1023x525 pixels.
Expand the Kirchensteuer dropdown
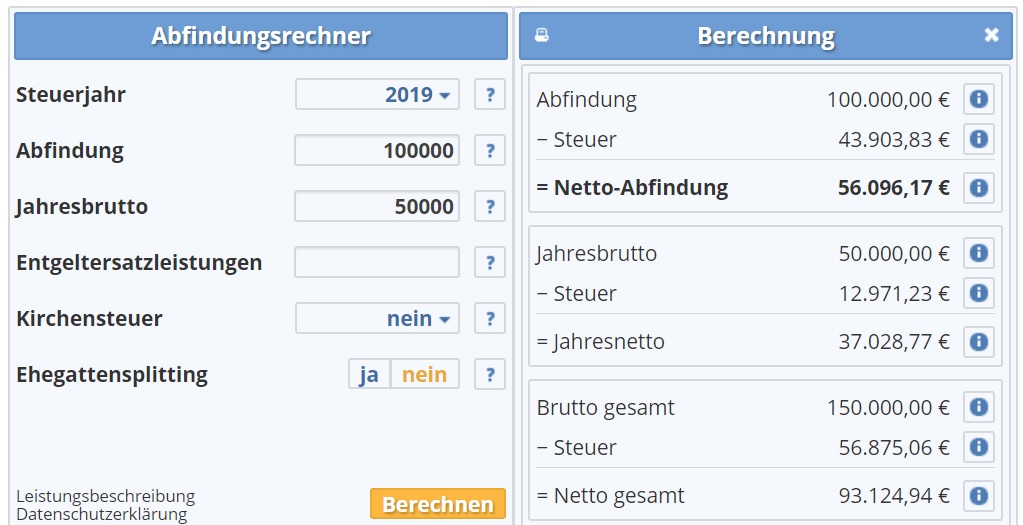[377, 319]
